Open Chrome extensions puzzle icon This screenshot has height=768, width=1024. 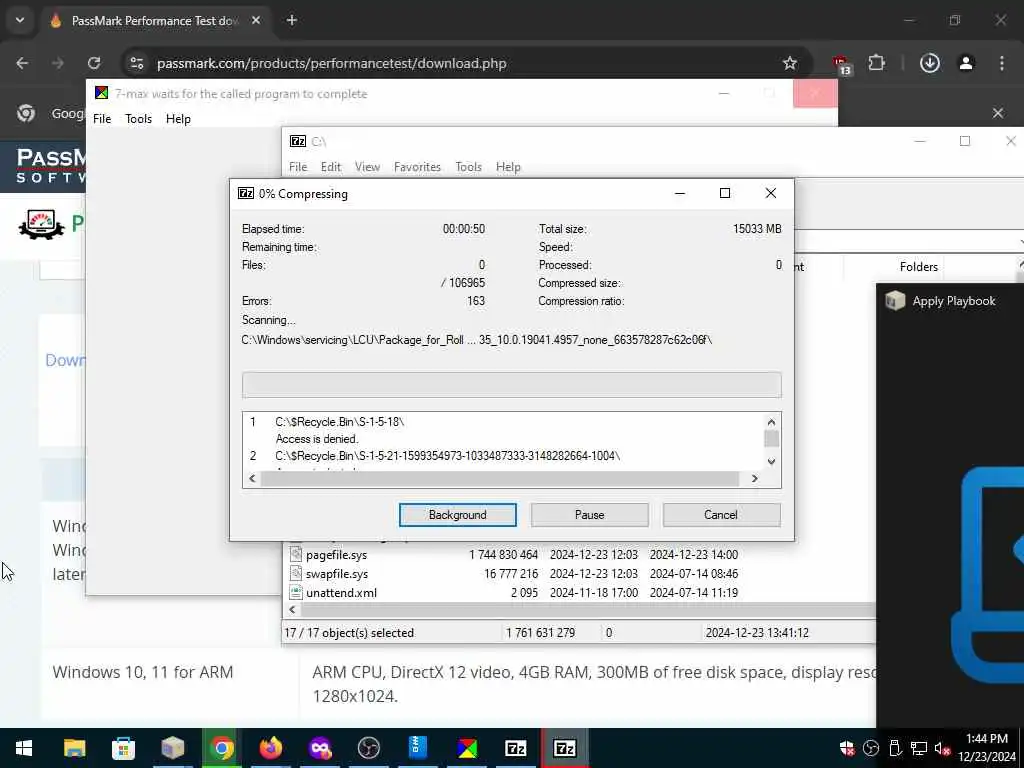coord(876,63)
